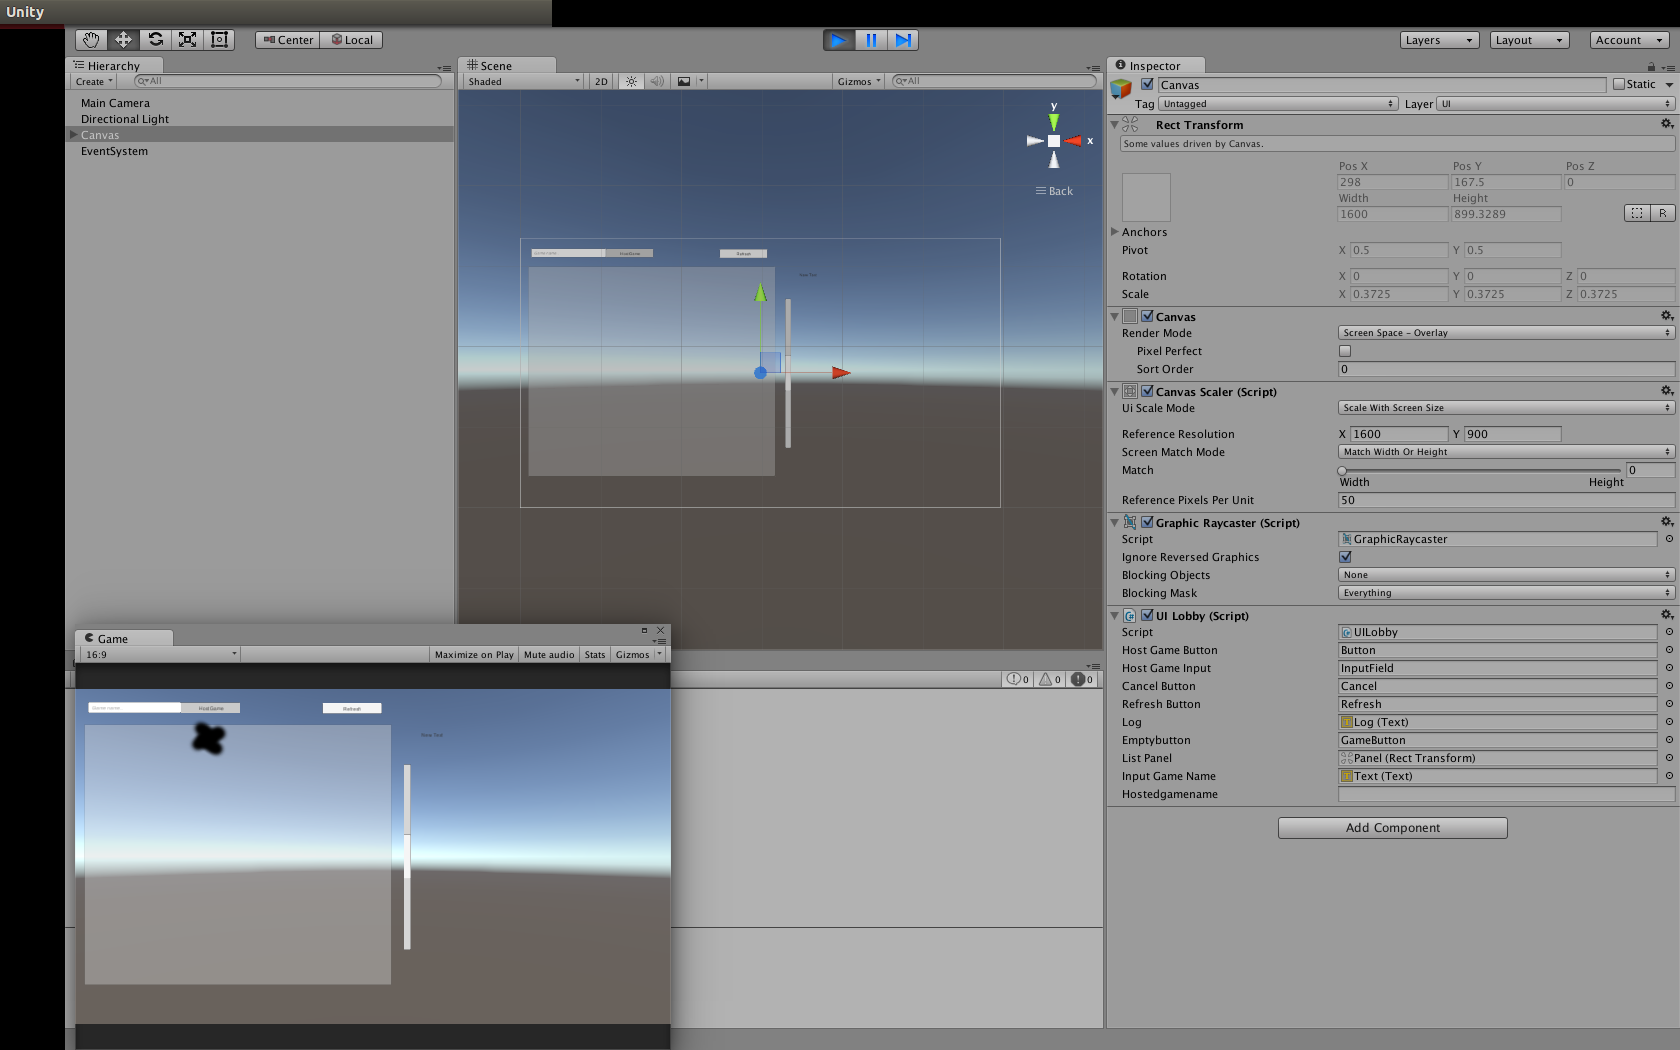1680x1050 pixels.
Task: Open the Tag Untagged dropdown
Action: click(1278, 104)
